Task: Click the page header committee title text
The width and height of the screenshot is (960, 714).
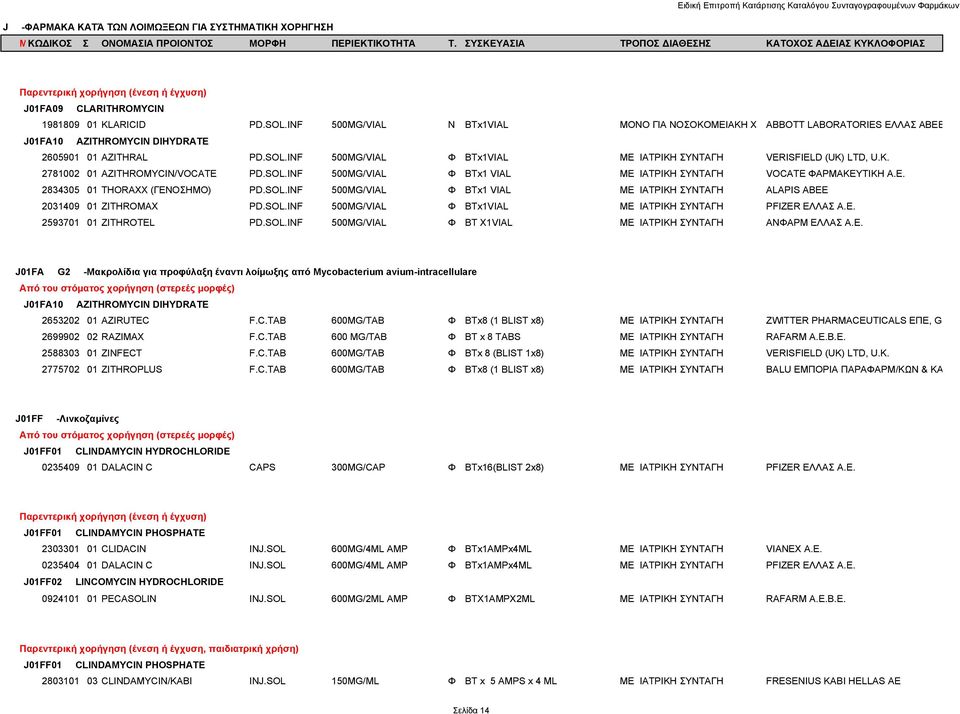Action: 818,6
